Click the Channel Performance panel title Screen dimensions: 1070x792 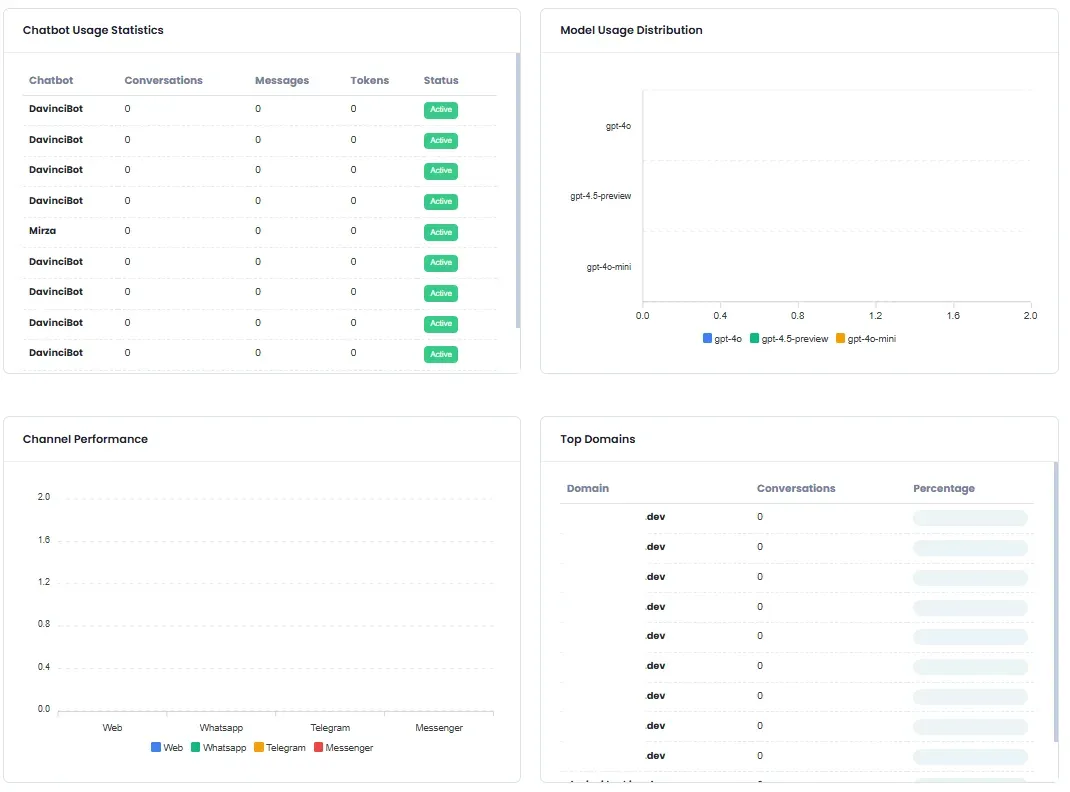[85, 439]
